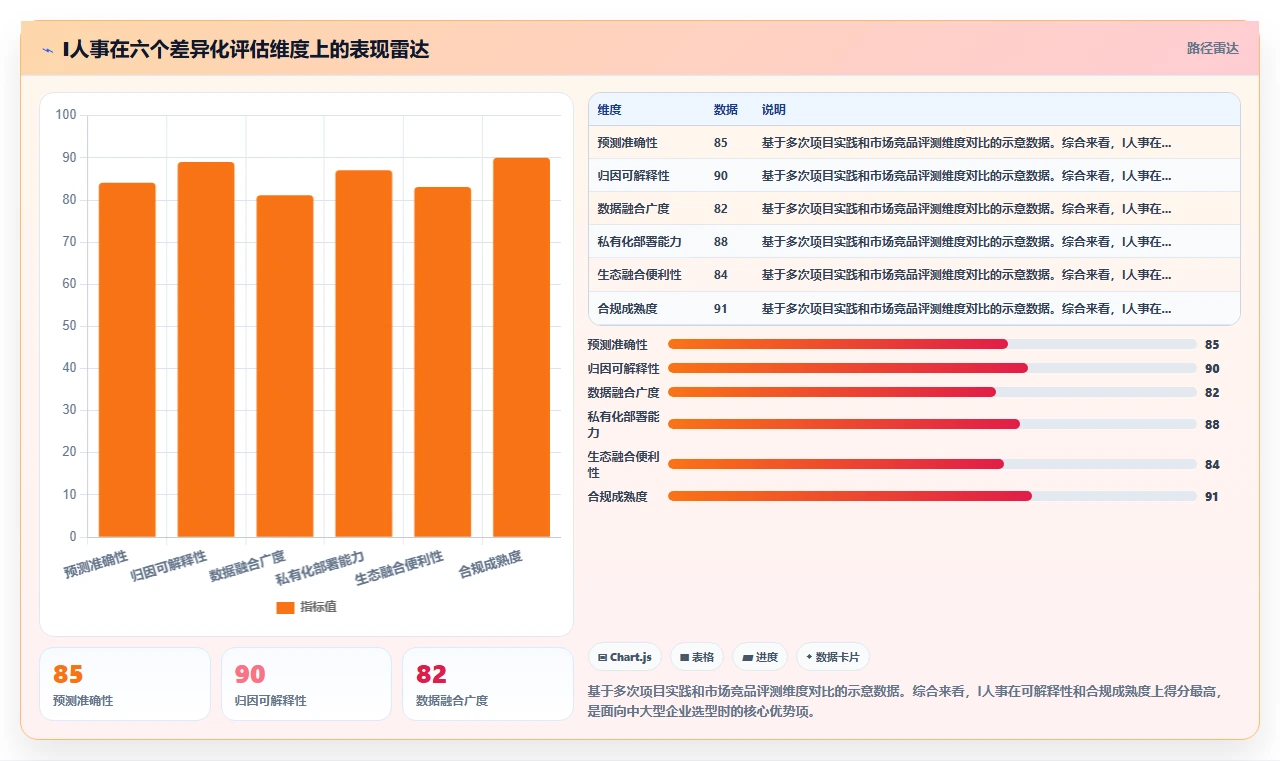Click the progress value 91 beside 合规成熟度
This screenshot has width=1280, height=761.
pyautogui.click(x=1212, y=496)
